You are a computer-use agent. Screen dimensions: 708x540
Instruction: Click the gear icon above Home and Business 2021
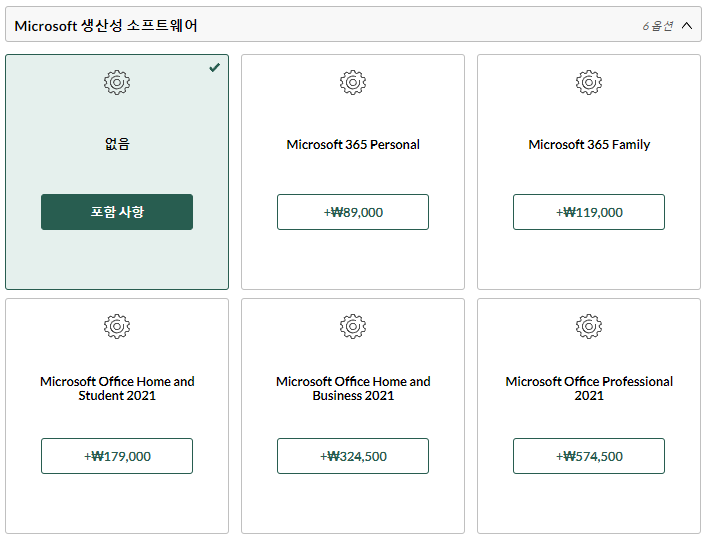(x=353, y=326)
